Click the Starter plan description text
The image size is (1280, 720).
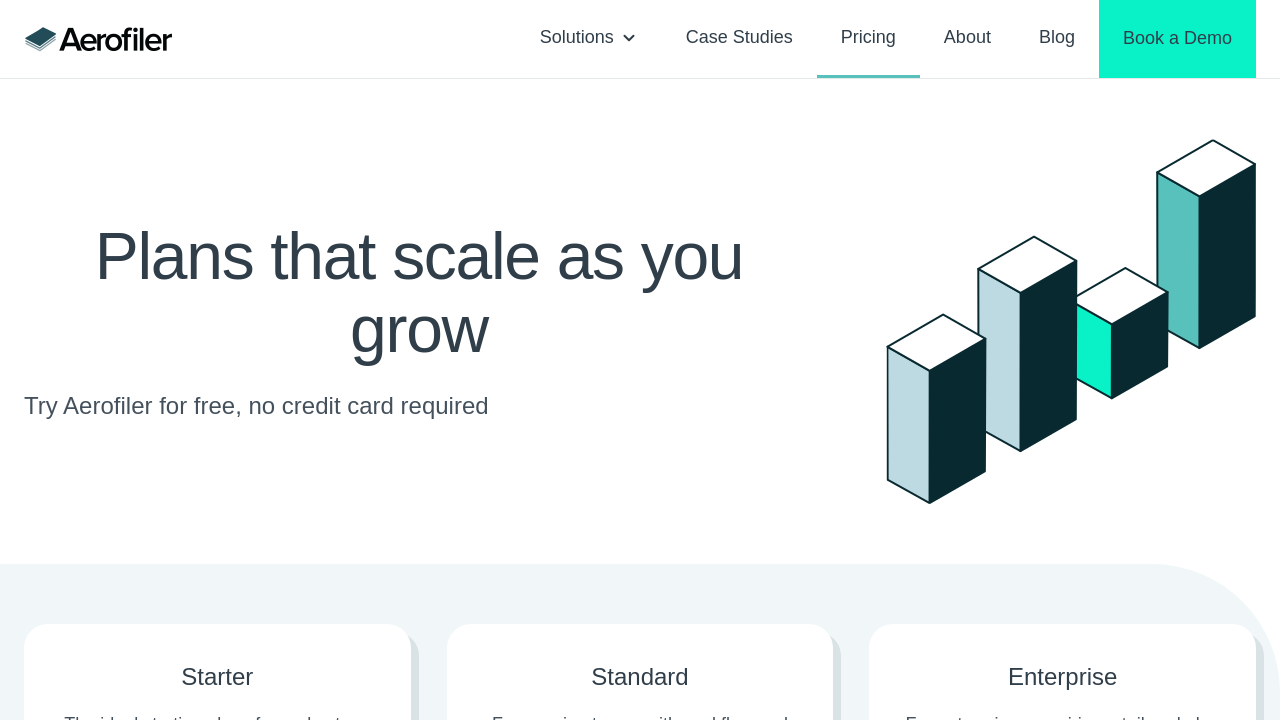coord(217,715)
